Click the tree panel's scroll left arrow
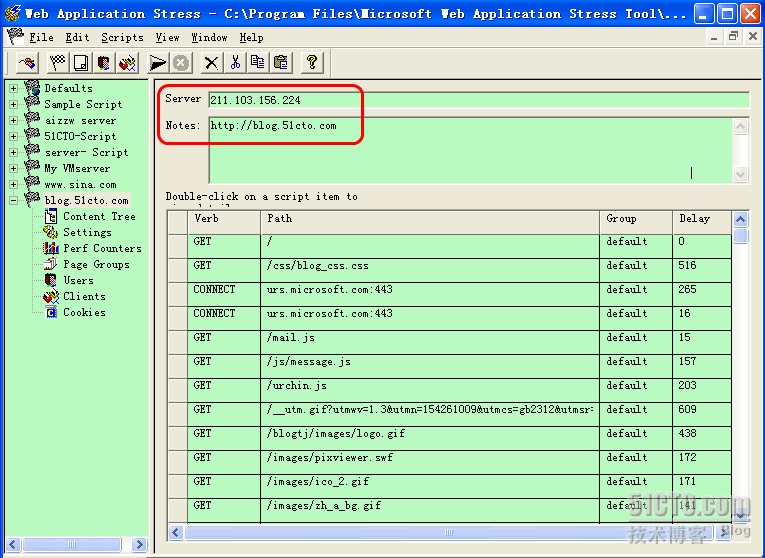The image size is (765, 558). point(13,544)
